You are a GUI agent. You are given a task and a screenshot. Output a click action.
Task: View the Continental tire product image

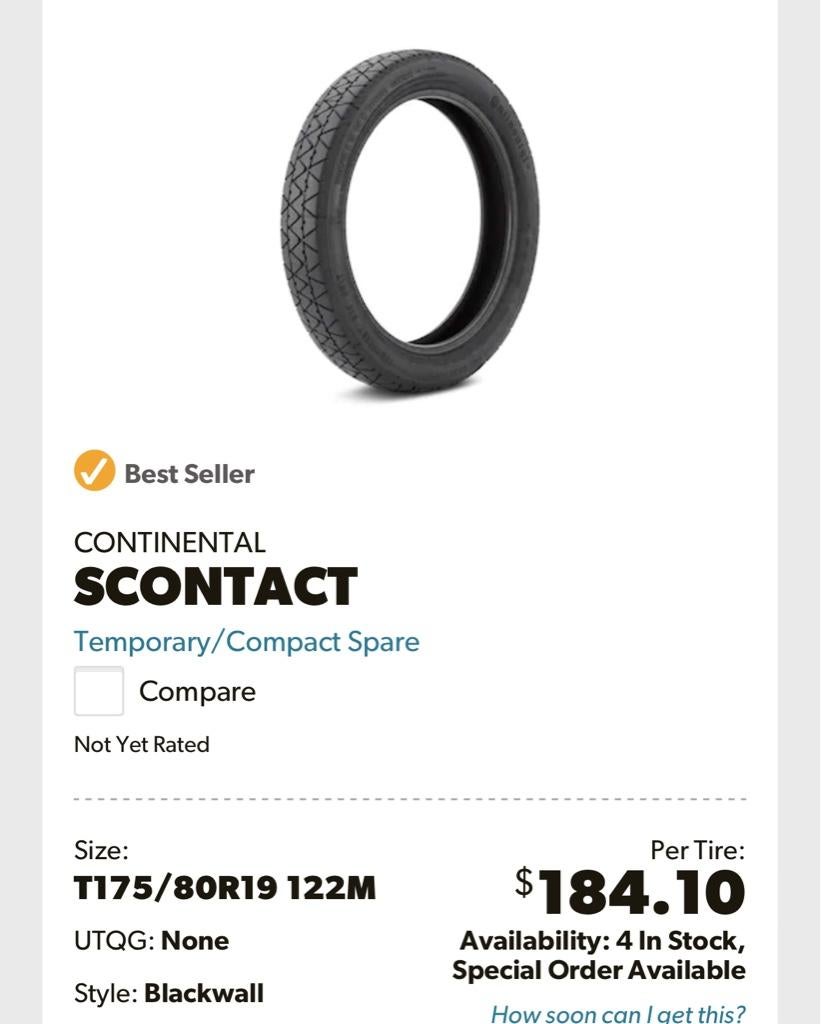click(410, 223)
